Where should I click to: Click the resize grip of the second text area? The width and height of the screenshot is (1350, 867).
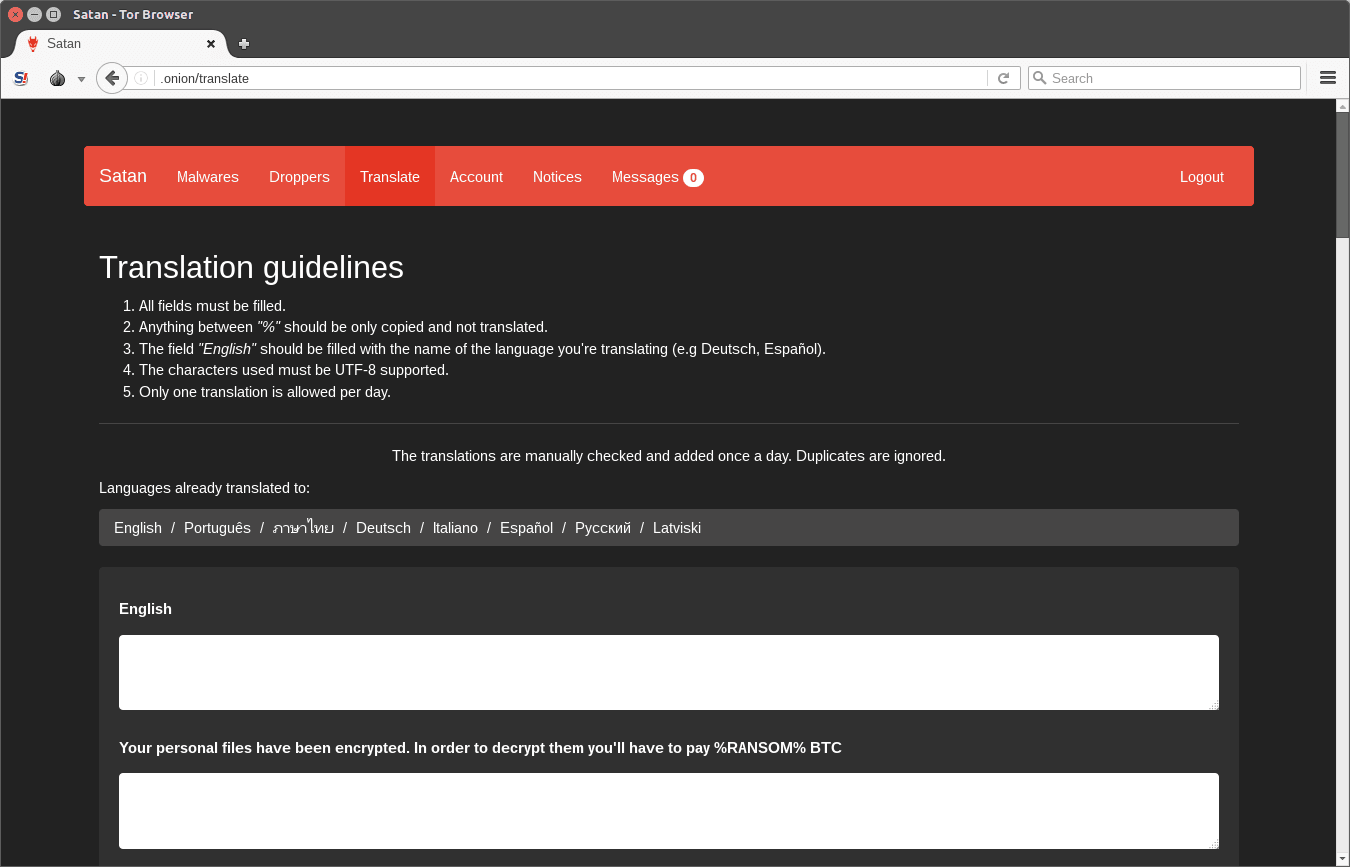1213,843
